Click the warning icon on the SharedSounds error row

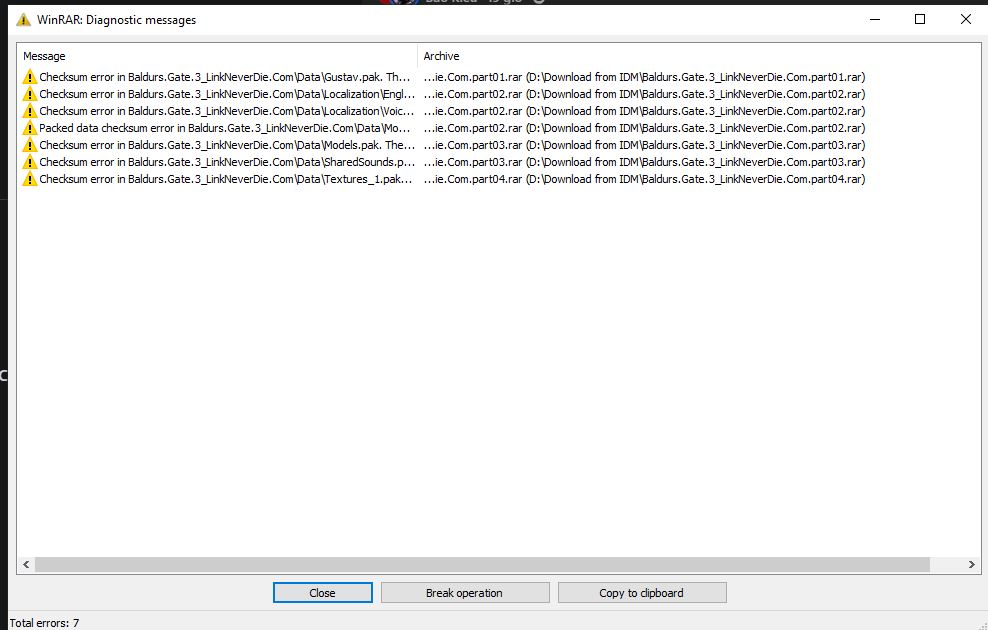click(29, 161)
